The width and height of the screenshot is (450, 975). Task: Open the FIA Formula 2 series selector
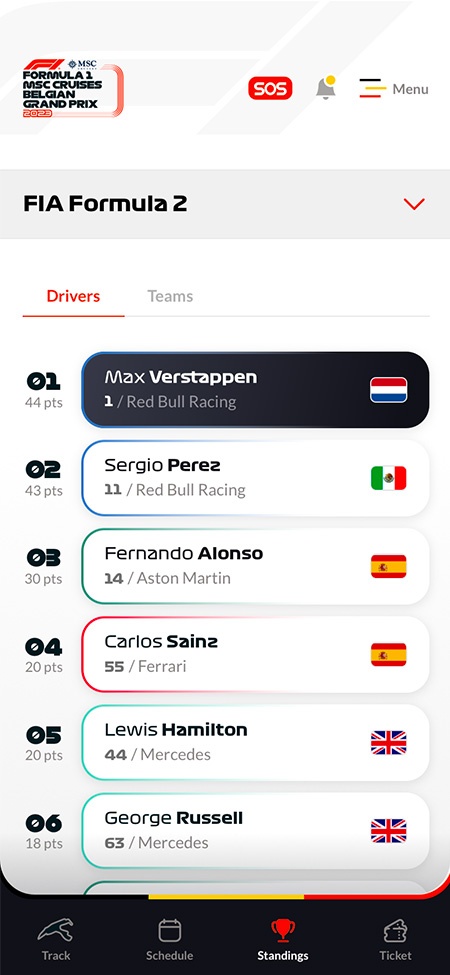coord(225,204)
